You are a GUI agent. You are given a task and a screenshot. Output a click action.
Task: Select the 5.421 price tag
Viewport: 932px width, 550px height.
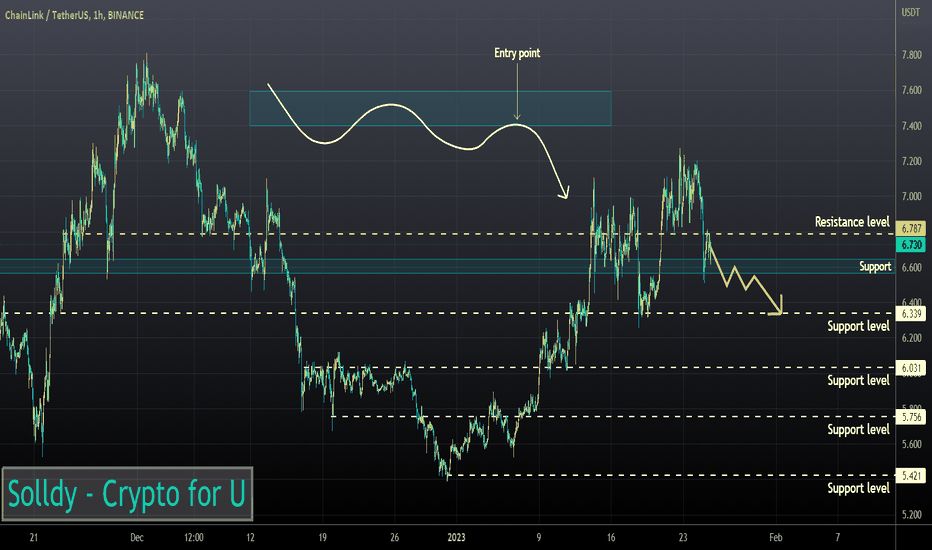(911, 476)
